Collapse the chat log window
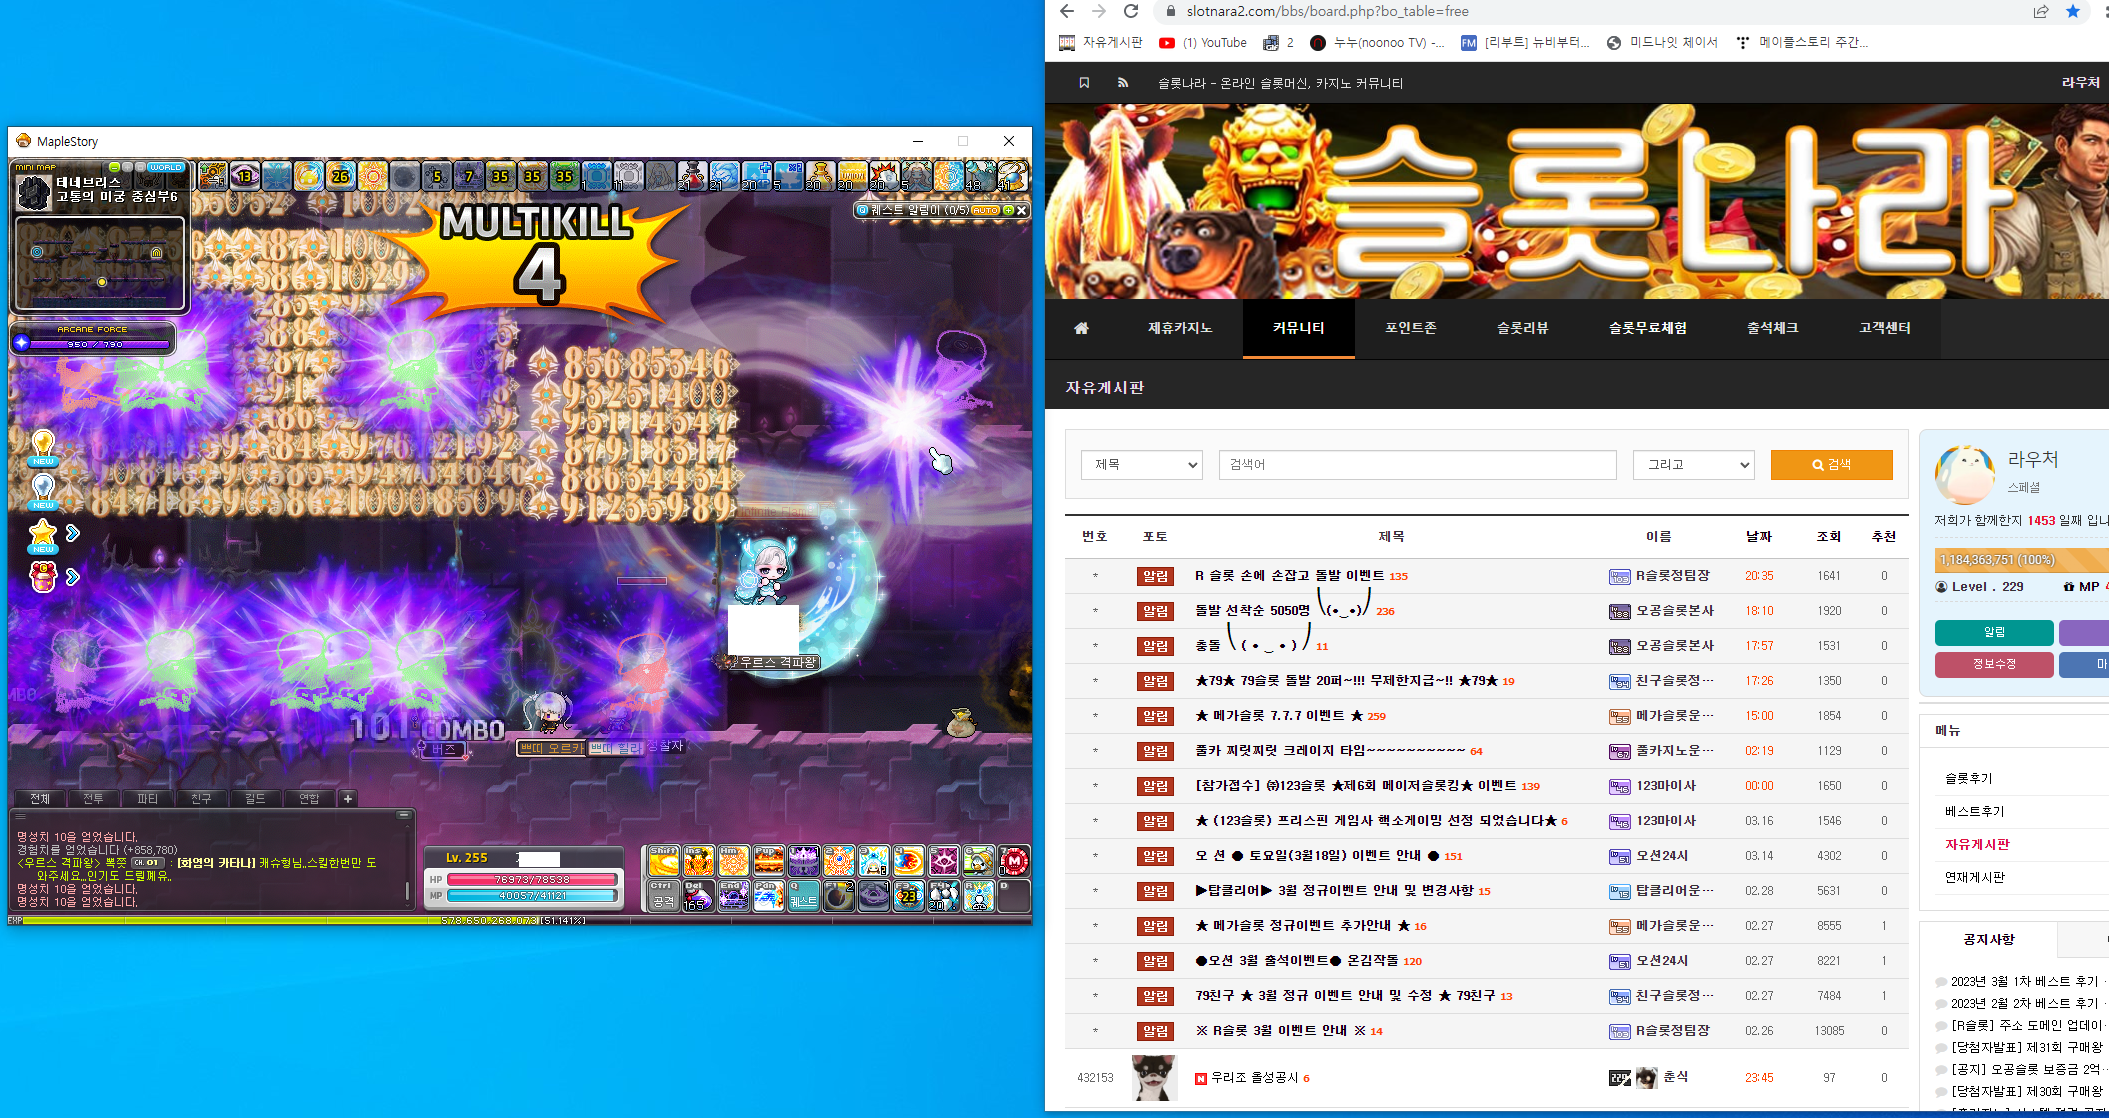The width and height of the screenshot is (2109, 1118). tap(404, 815)
